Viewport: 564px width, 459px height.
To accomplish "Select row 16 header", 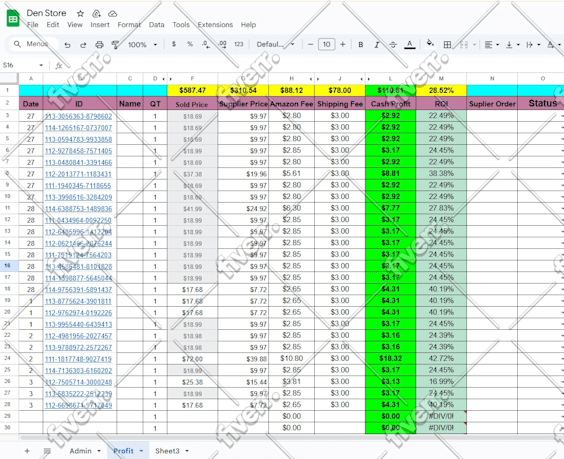I will click(8, 266).
